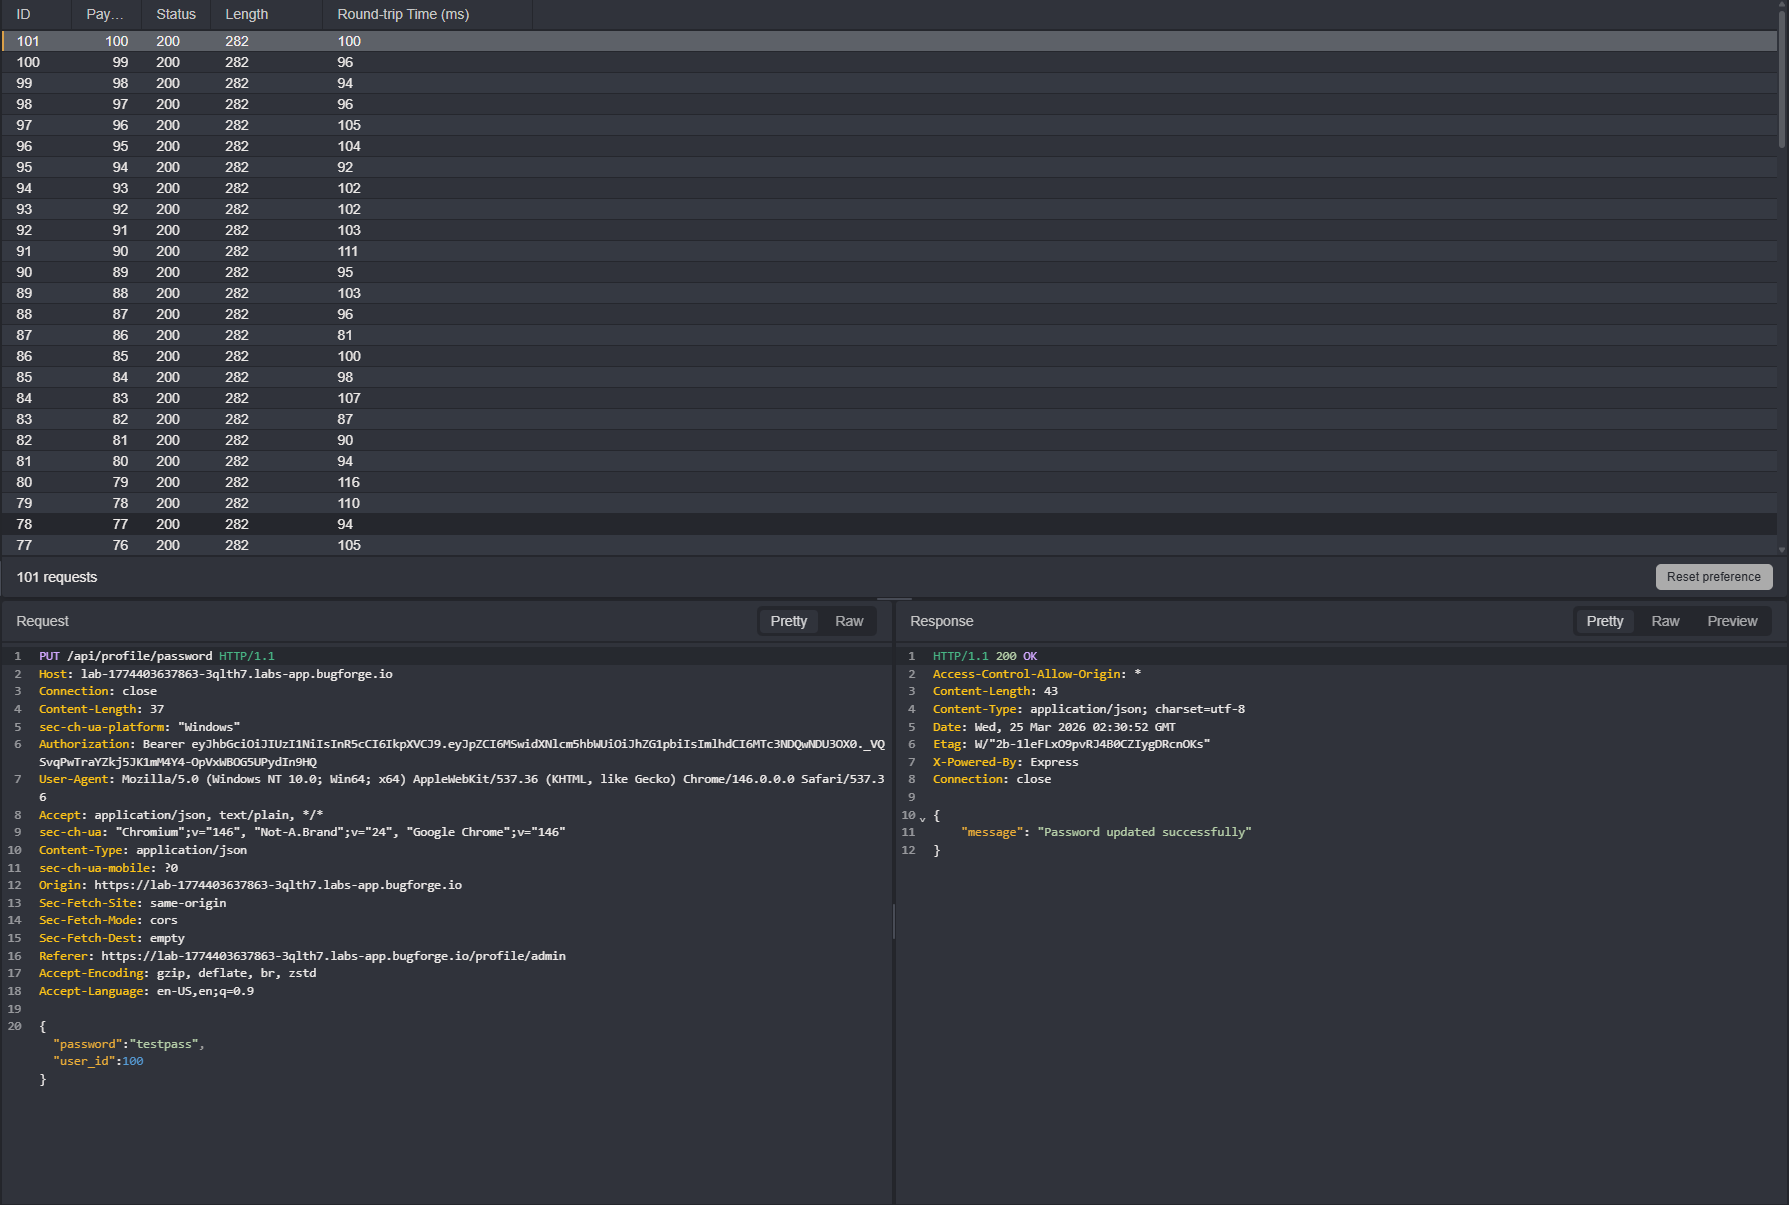Screen dimensions: 1789x1205
Task: Click the Reset preference button
Action: [x=1714, y=577]
